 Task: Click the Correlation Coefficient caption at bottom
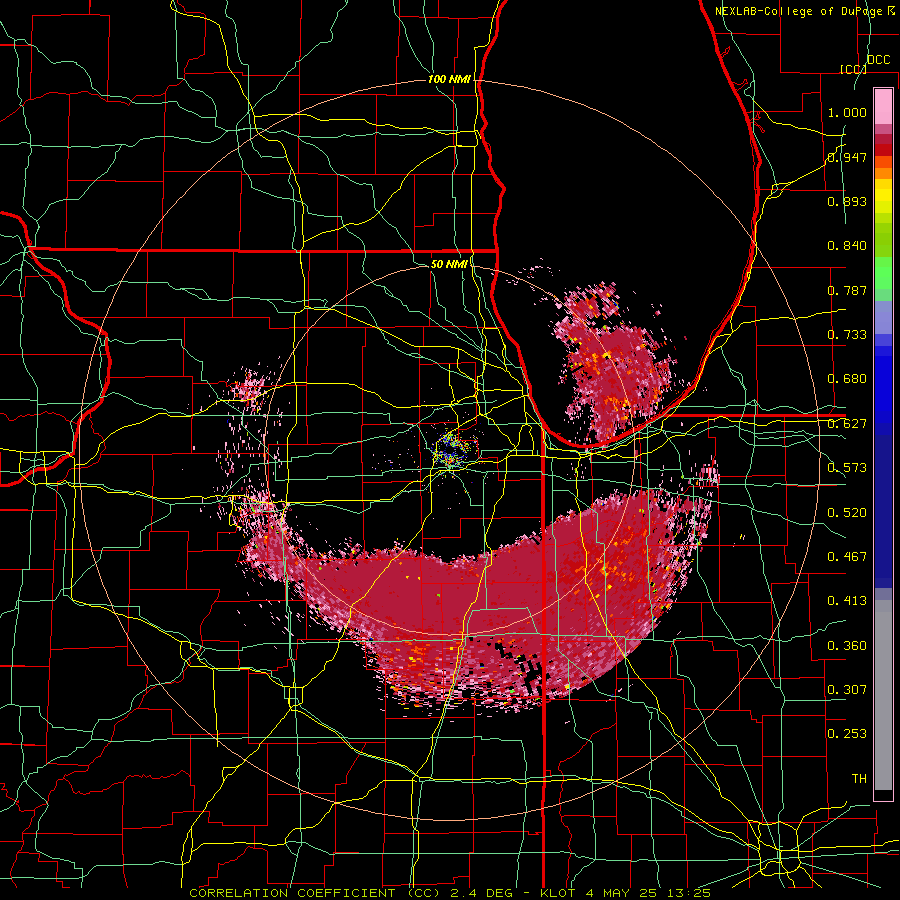tap(450, 893)
